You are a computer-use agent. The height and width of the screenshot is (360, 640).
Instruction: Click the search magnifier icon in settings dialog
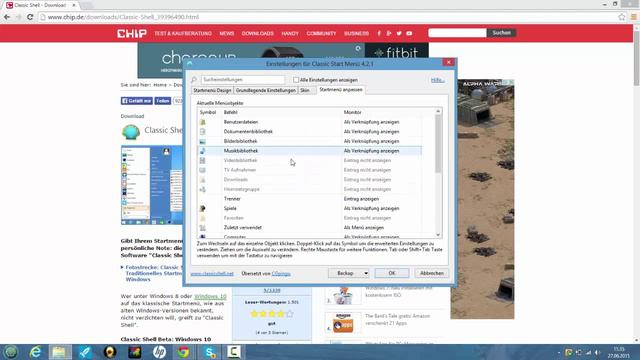click(x=194, y=80)
